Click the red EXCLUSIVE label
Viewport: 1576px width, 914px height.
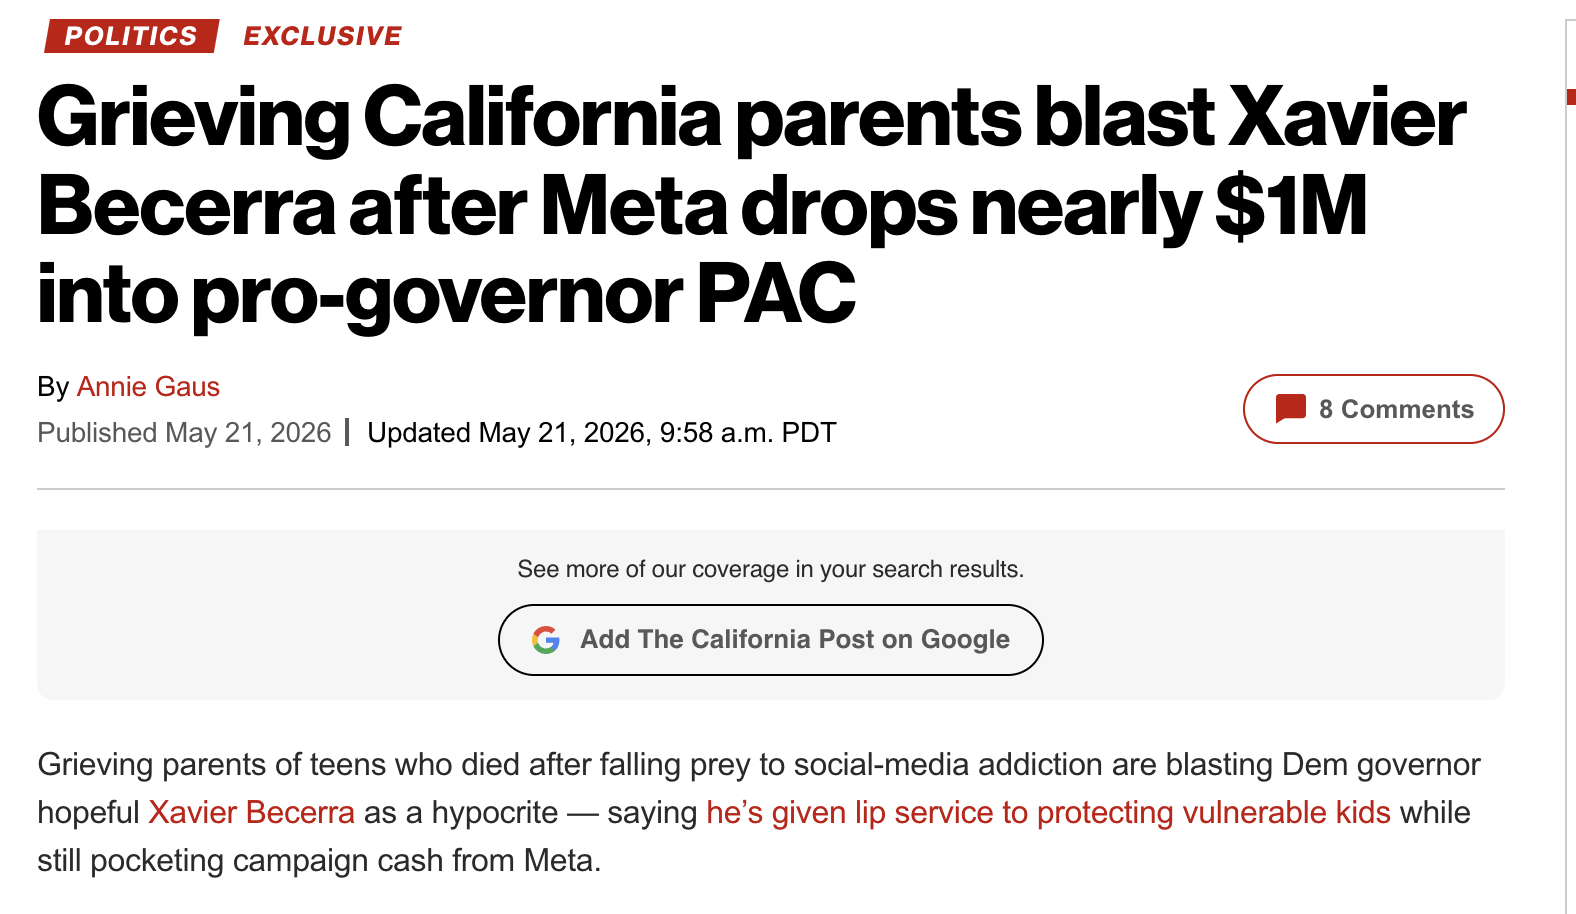(322, 36)
